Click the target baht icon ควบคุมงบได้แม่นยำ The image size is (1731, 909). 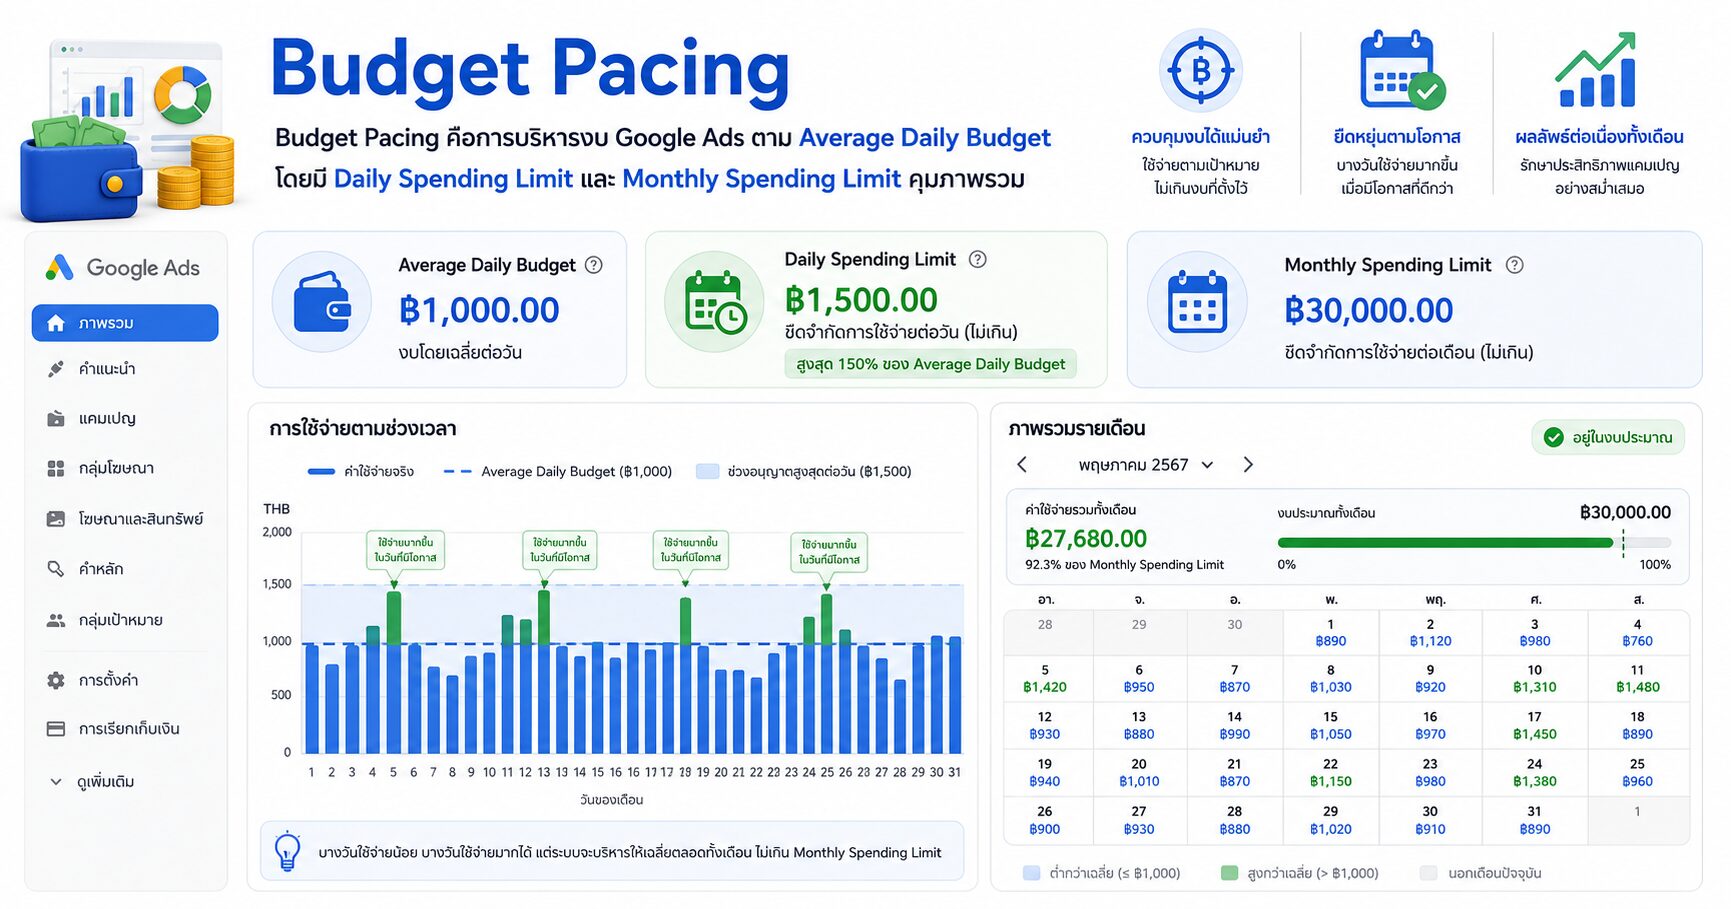[x=1200, y=70]
